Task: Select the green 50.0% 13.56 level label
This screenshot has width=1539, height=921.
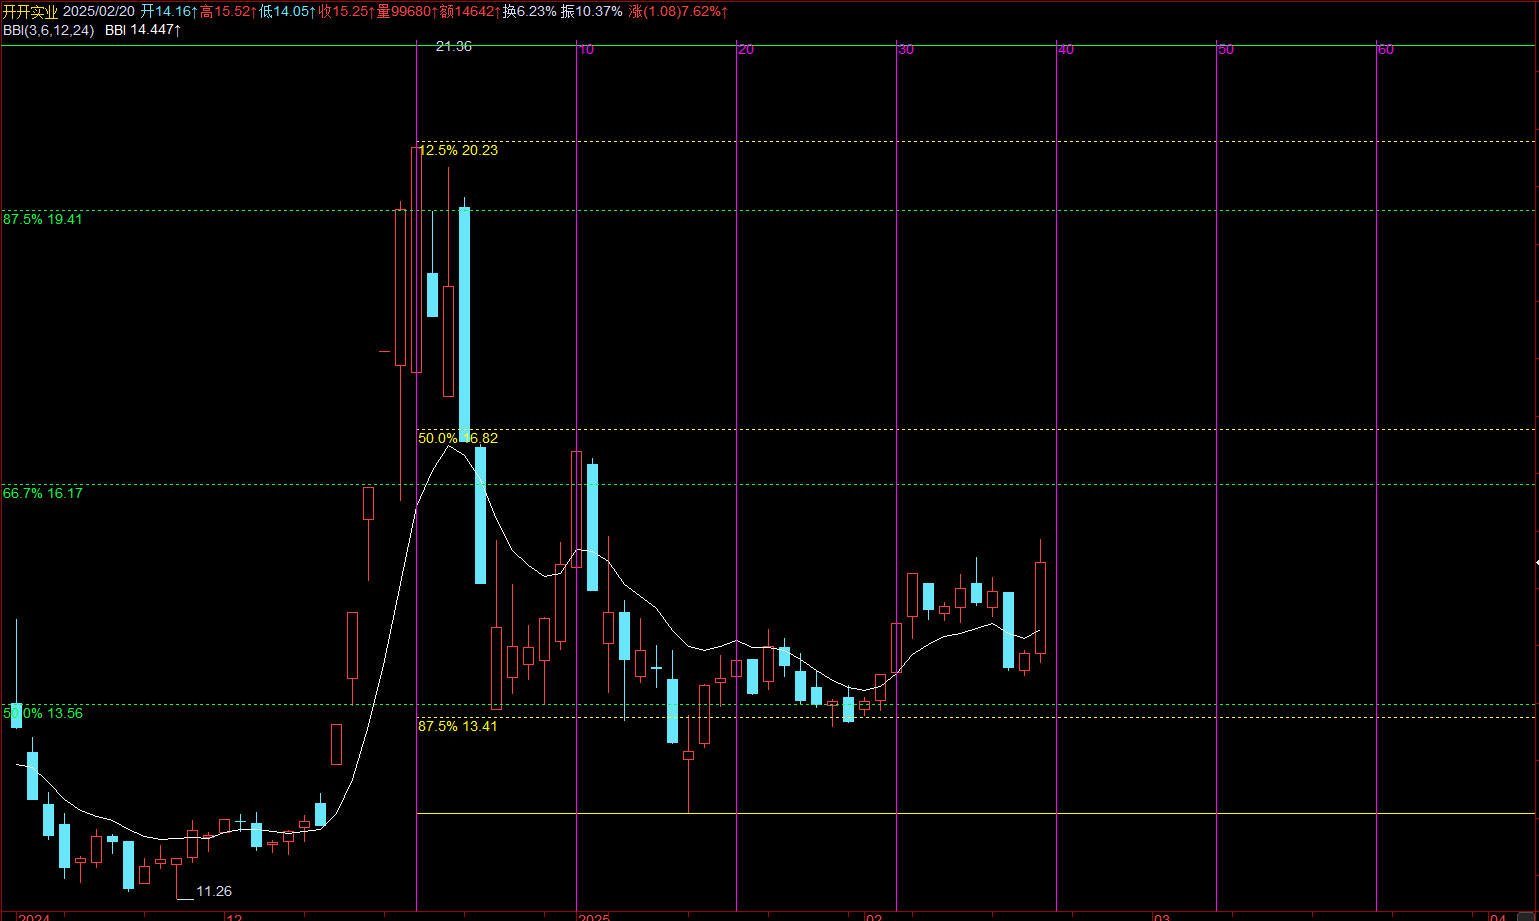Action: (43, 713)
